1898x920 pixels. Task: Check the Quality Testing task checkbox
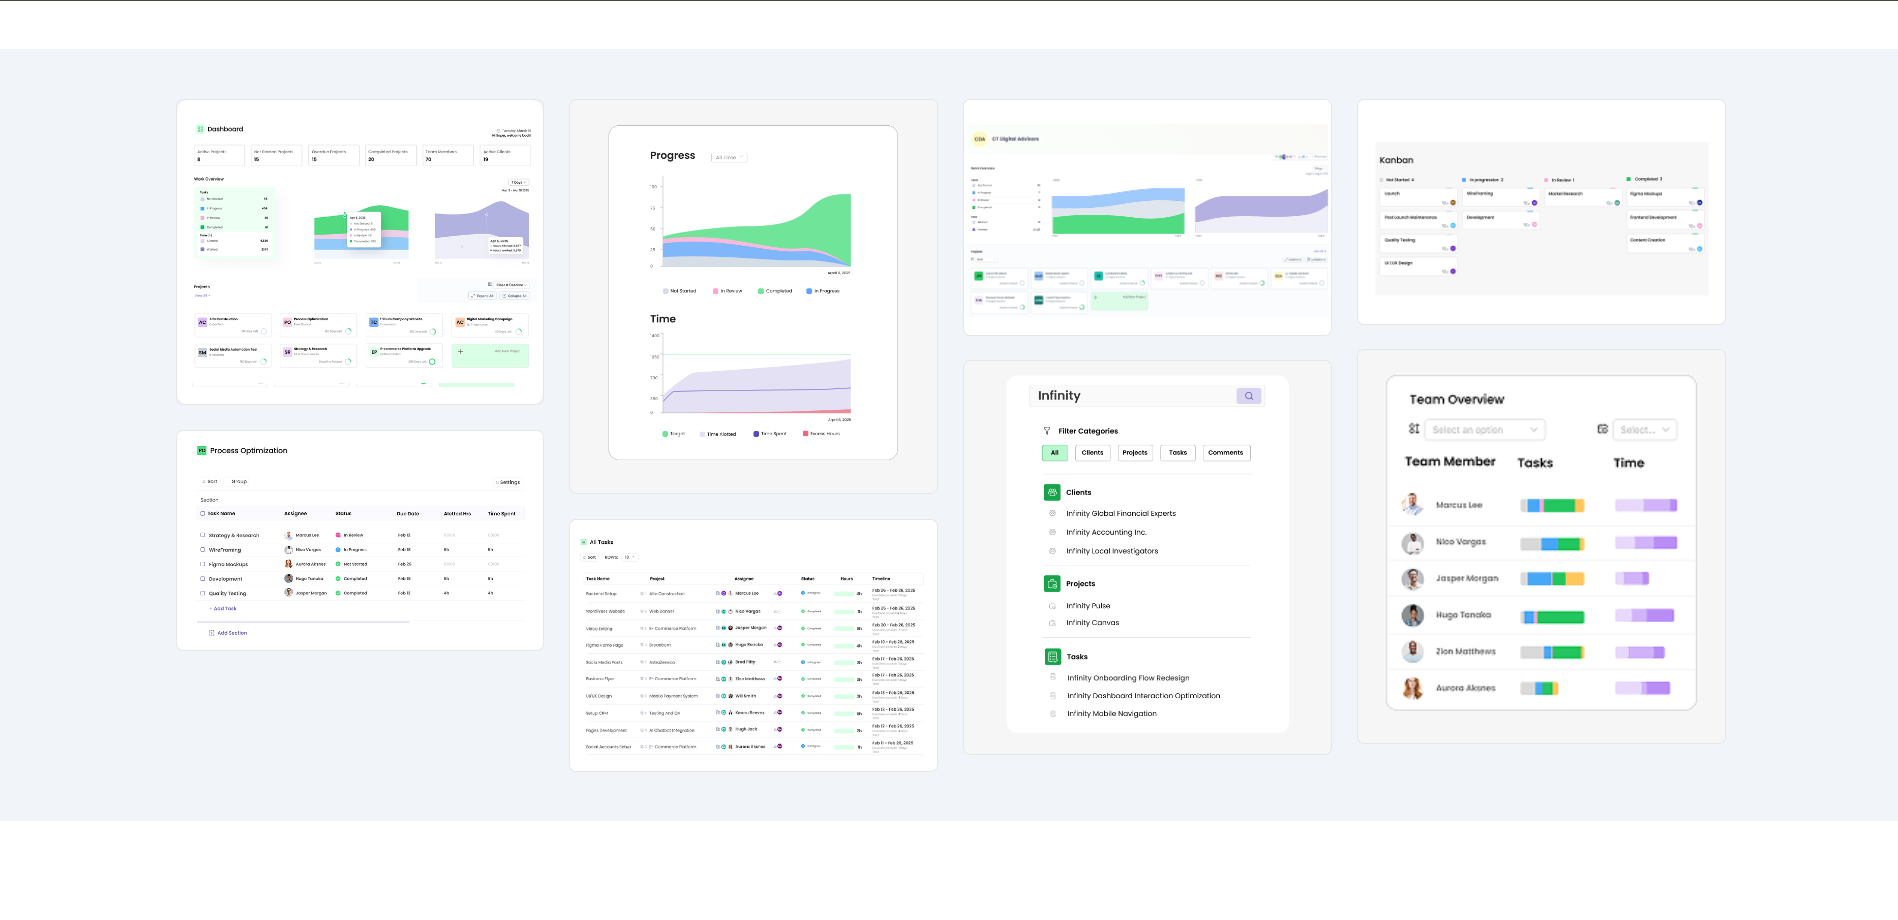(x=202, y=593)
